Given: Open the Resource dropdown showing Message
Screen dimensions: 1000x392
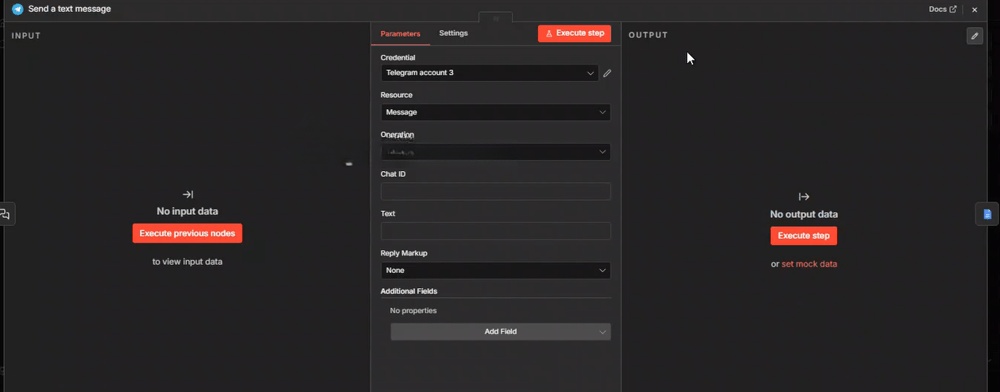Looking at the screenshot, I should [496, 112].
